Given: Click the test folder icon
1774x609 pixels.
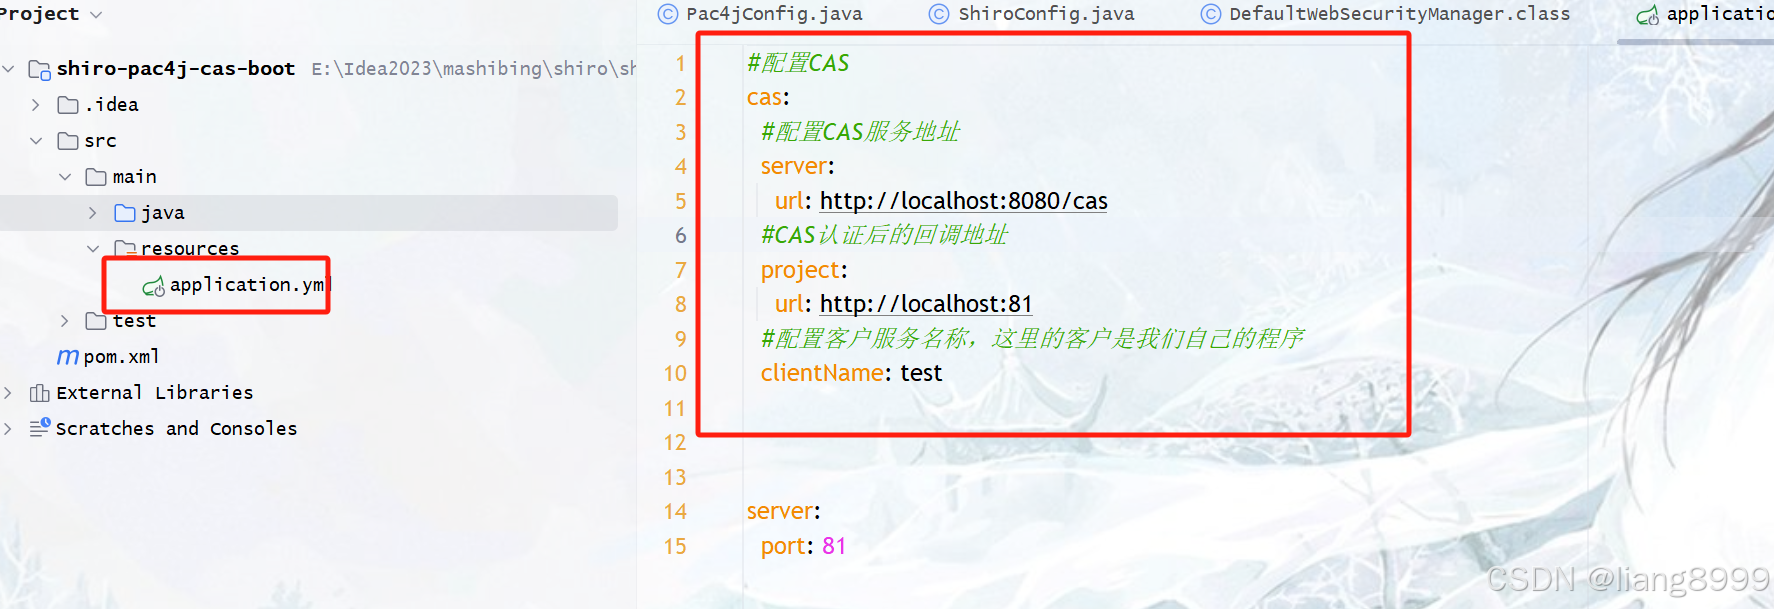Looking at the screenshot, I should [96, 321].
